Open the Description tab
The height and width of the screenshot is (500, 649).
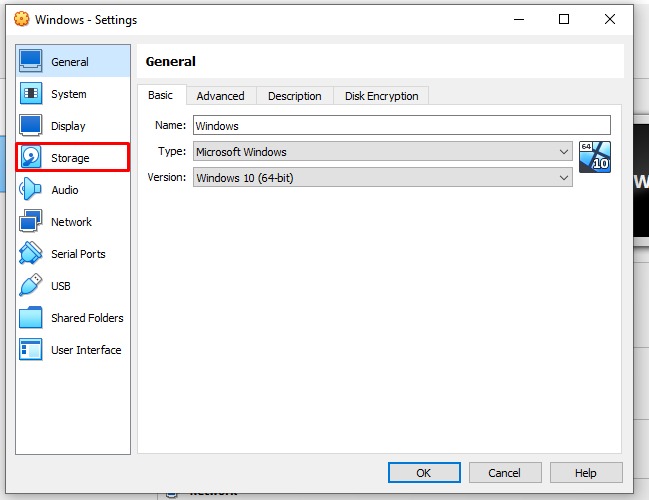(295, 96)
